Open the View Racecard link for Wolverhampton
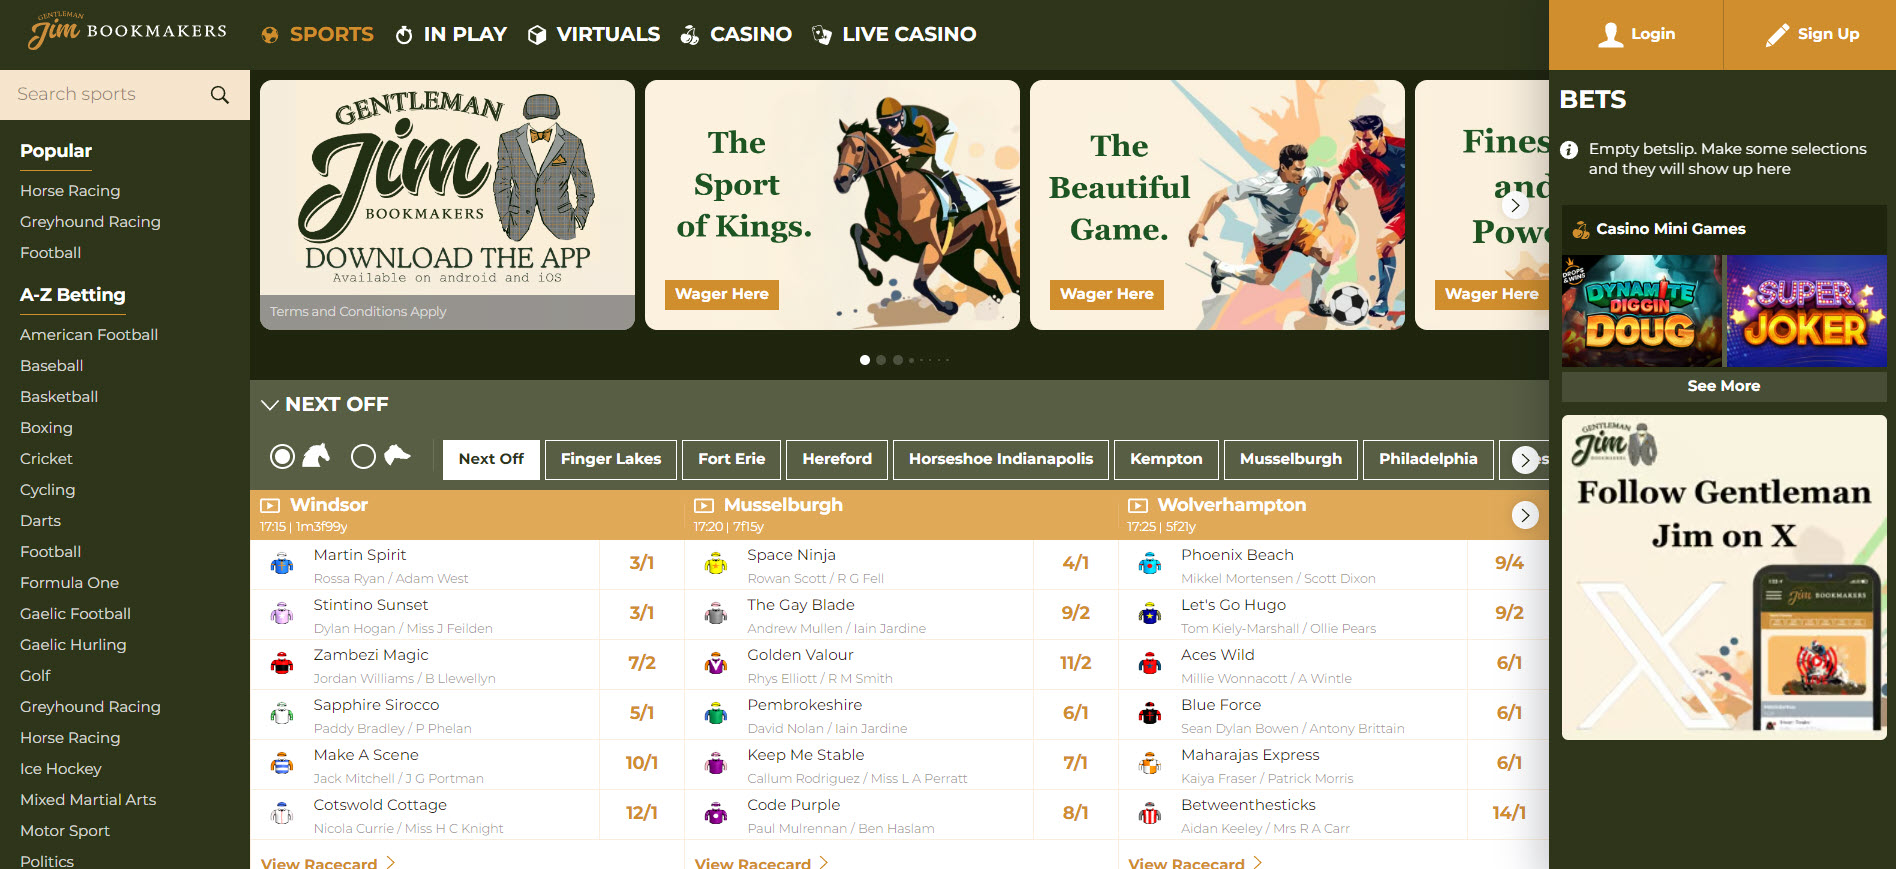Screen dimensions: 1896x869 click(1195, 862)
